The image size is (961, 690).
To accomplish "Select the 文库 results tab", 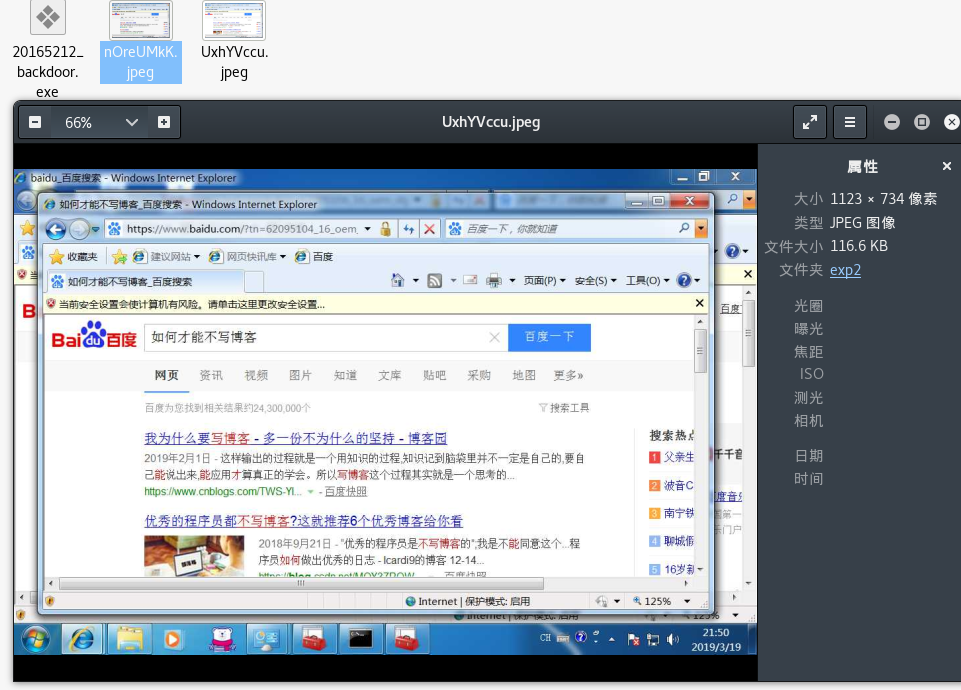I will tap(390, 376).
